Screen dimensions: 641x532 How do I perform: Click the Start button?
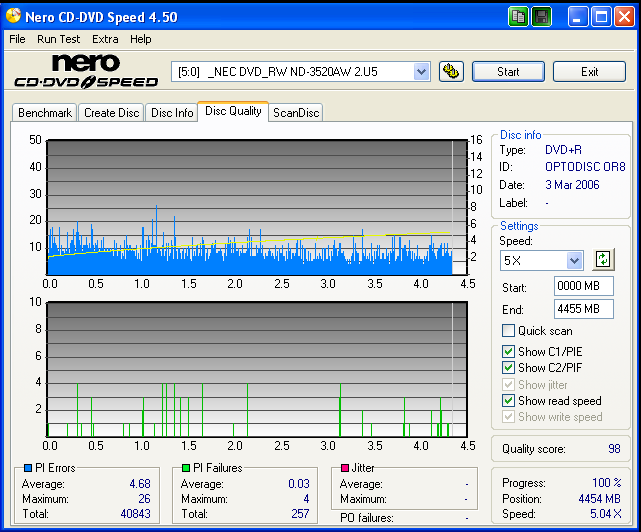click(508, 72)
